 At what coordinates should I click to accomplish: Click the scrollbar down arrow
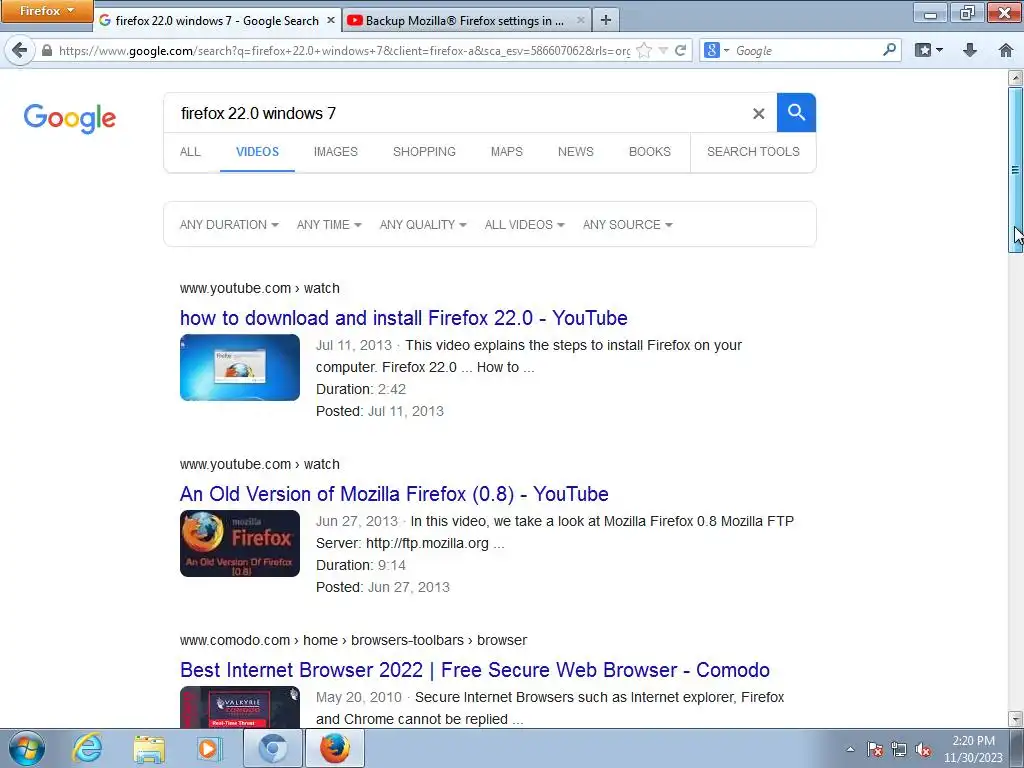[x=1016, y=719]
